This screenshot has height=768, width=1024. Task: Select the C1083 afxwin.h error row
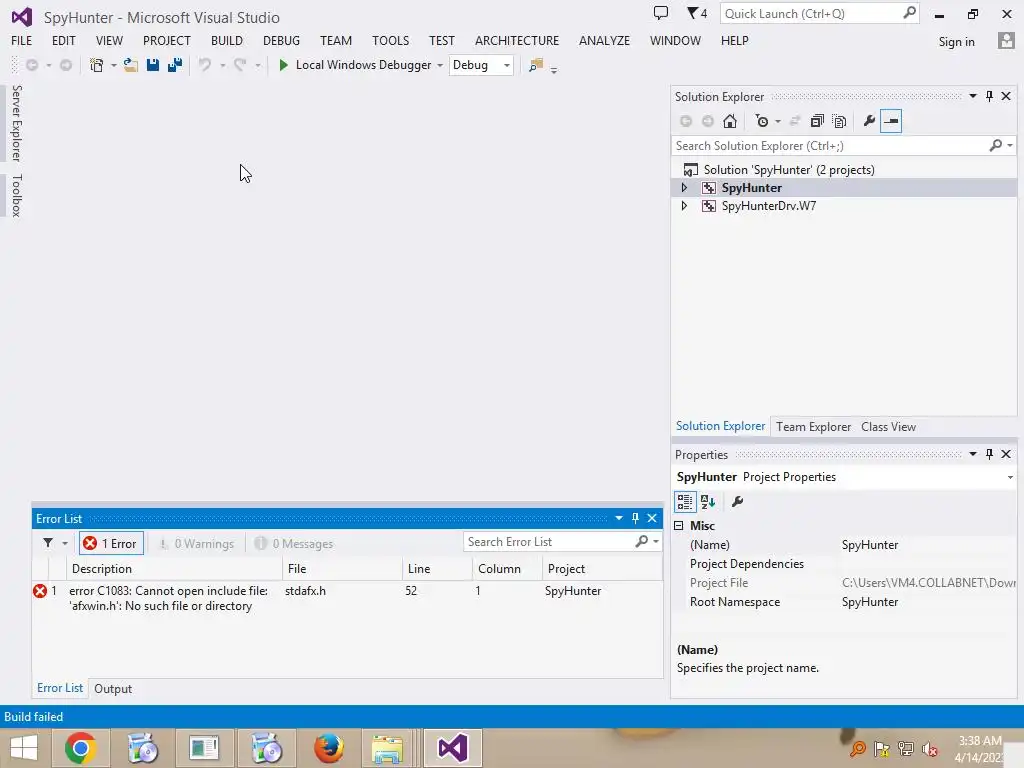click(347, 598)
